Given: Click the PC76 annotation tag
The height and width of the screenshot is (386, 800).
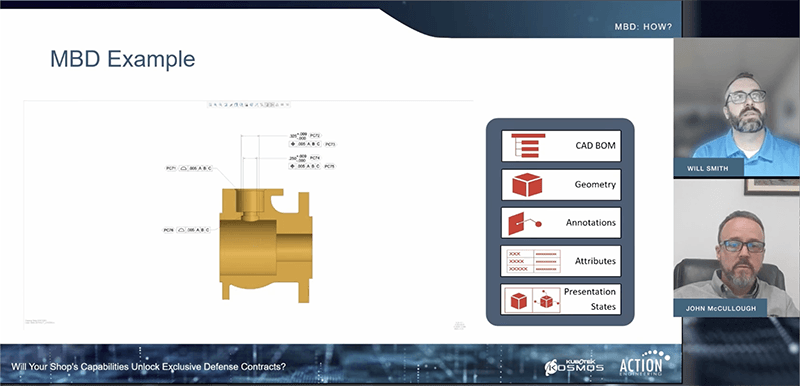Looking at the screenshot, I should click(168, 230).
